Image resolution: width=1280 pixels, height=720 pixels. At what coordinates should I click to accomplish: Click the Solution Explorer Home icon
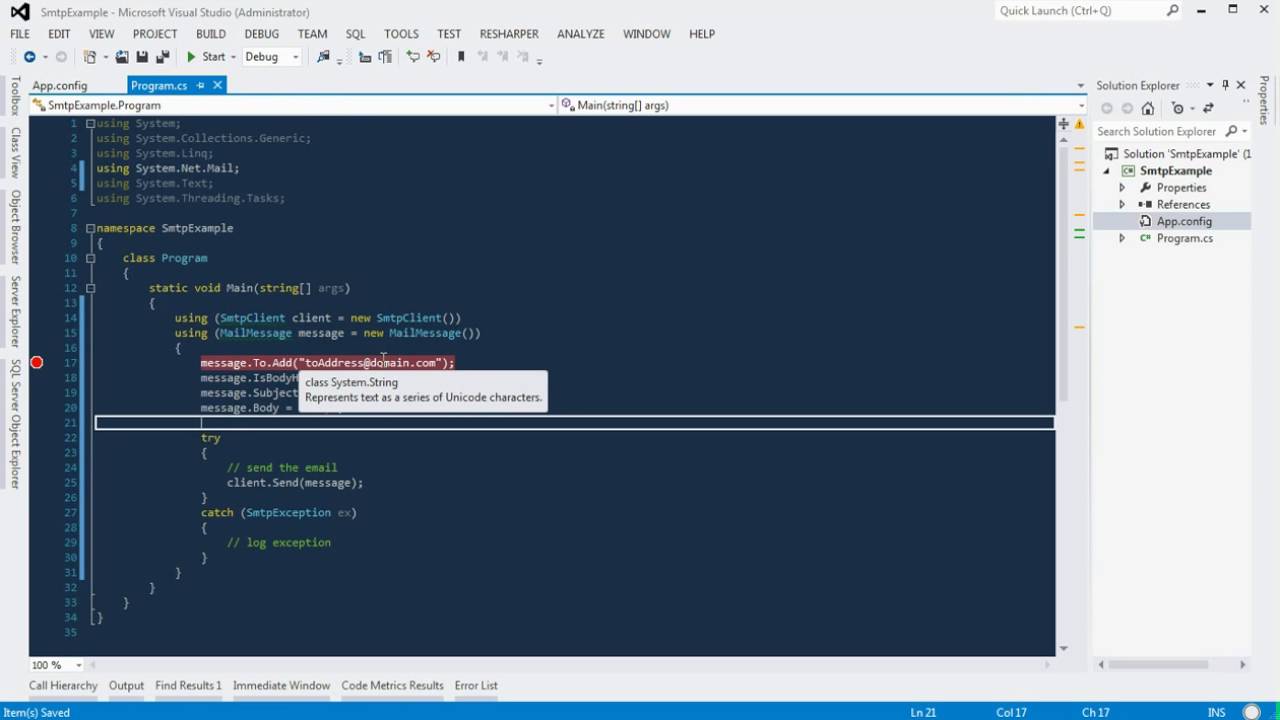(1147, 108)
